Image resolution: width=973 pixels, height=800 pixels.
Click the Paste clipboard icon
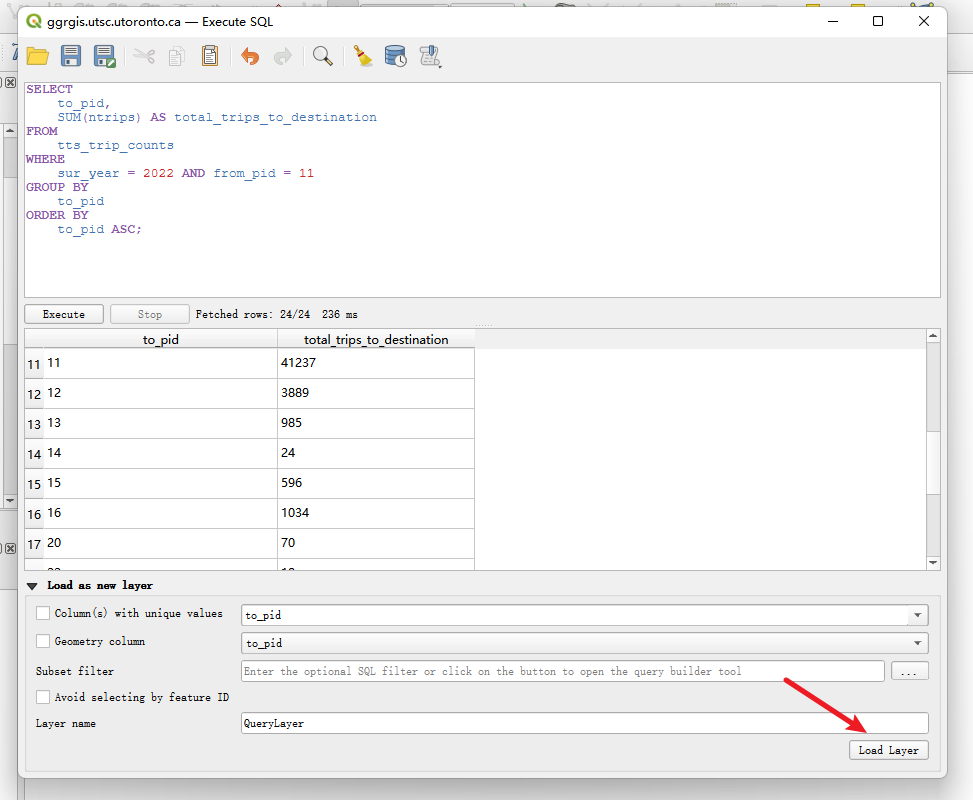(210, 56)
